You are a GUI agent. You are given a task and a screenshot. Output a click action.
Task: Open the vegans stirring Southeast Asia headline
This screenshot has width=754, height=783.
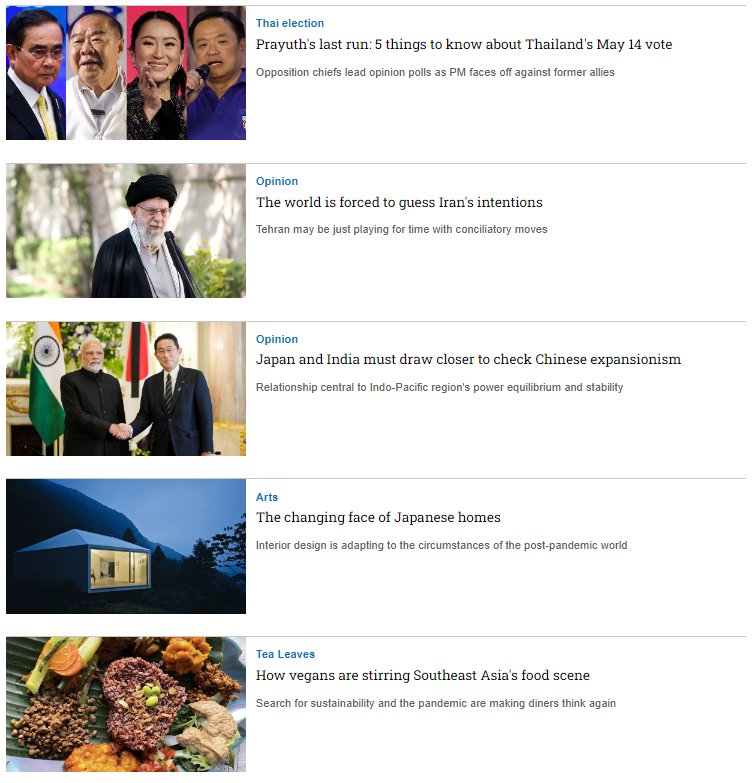pyautogui.click(x=422, y=676)
